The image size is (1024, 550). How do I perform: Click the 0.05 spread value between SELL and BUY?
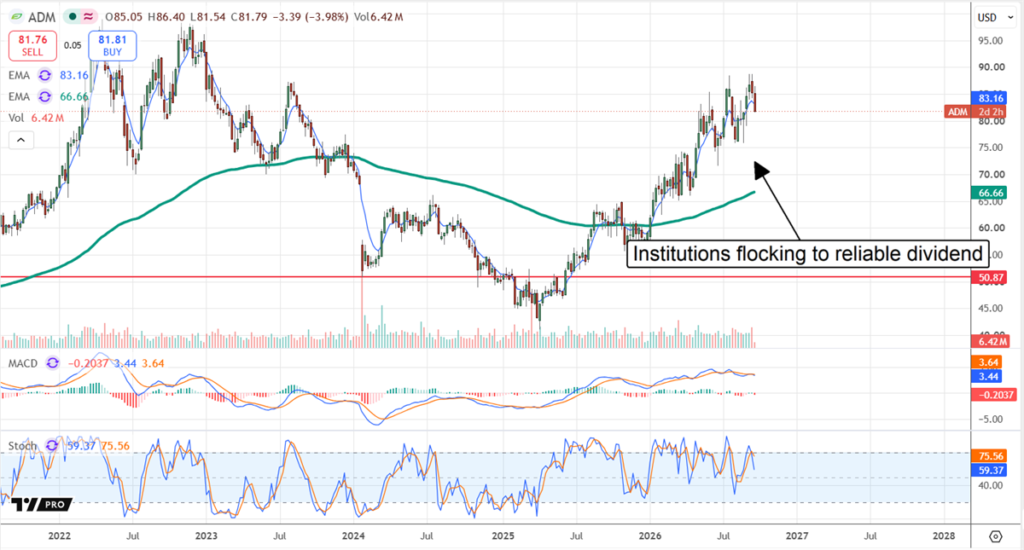(72, 46)
